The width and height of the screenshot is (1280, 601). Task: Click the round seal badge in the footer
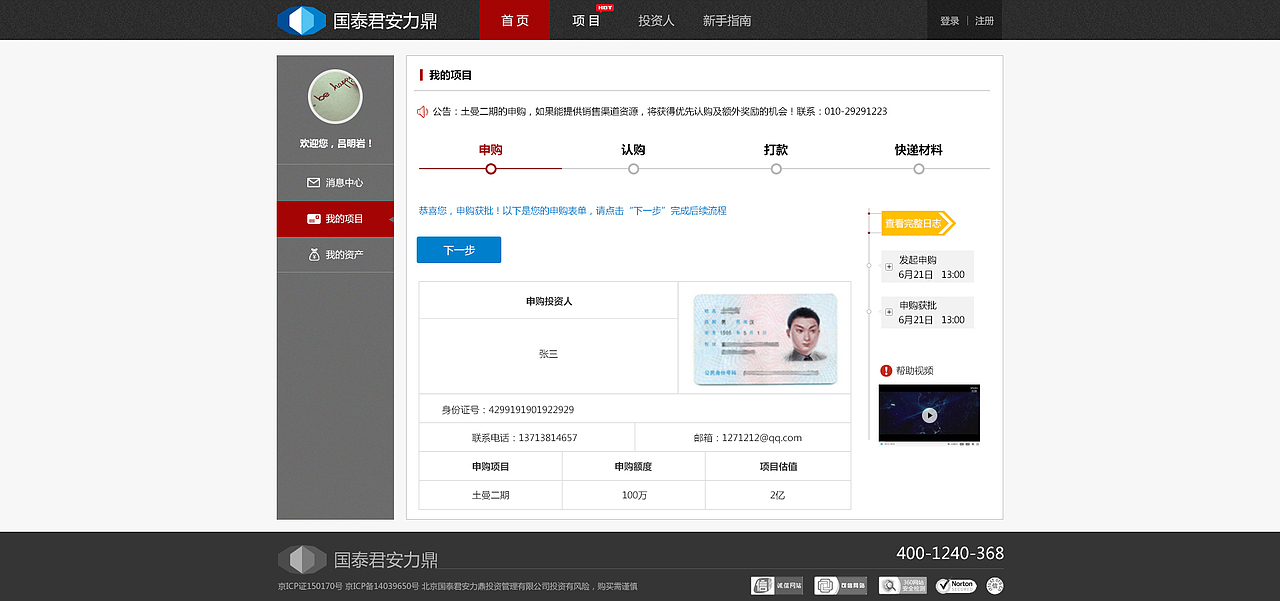[x=995, y=586]
